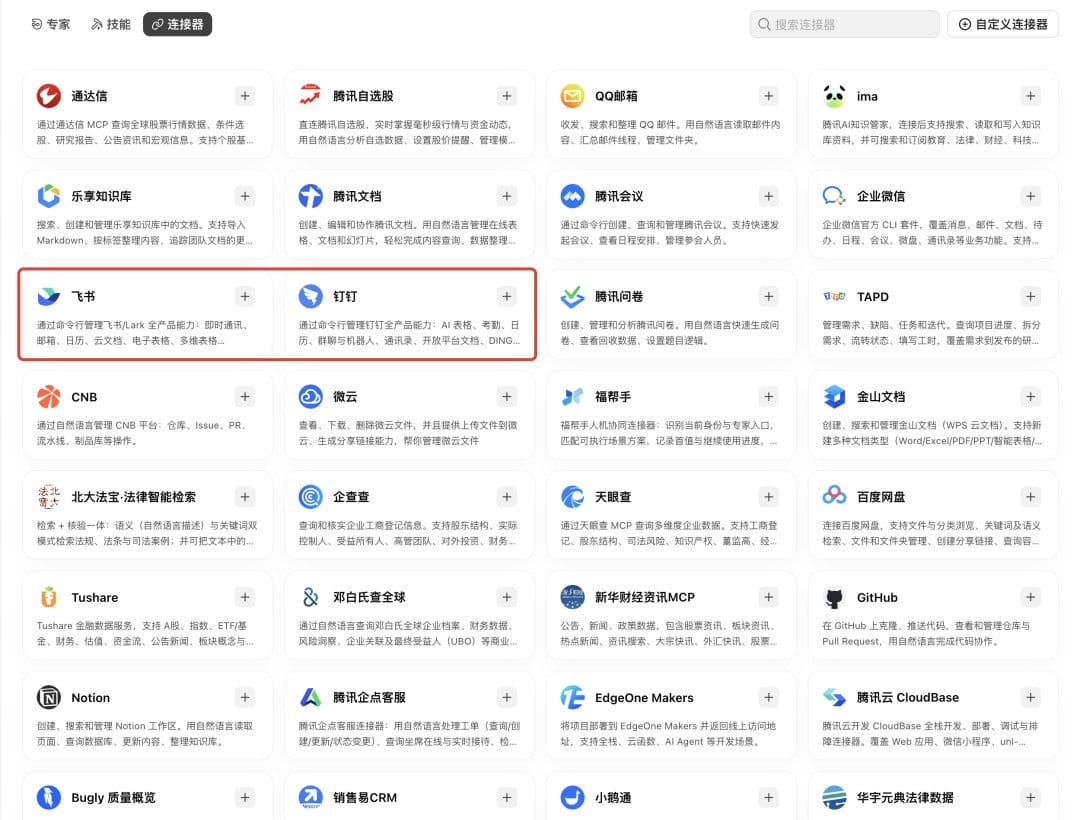1080x820 pixels.
Task: Click the 小鹅通 logo icon
Action: (x=572, y=797)
